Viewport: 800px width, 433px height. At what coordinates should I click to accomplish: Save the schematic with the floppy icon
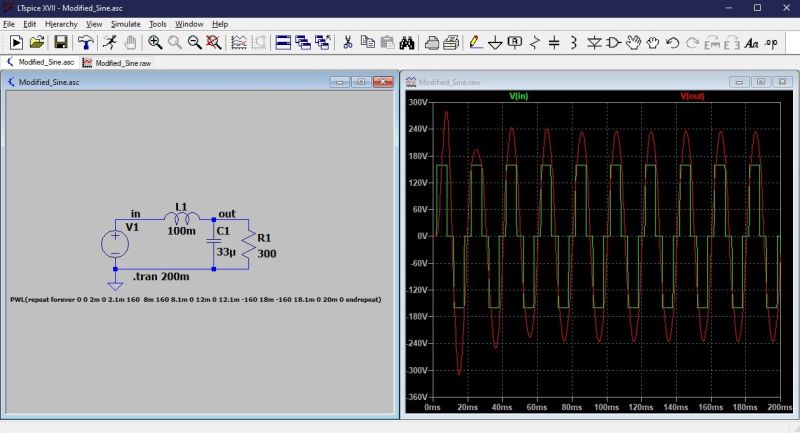[x=61, y=43]
